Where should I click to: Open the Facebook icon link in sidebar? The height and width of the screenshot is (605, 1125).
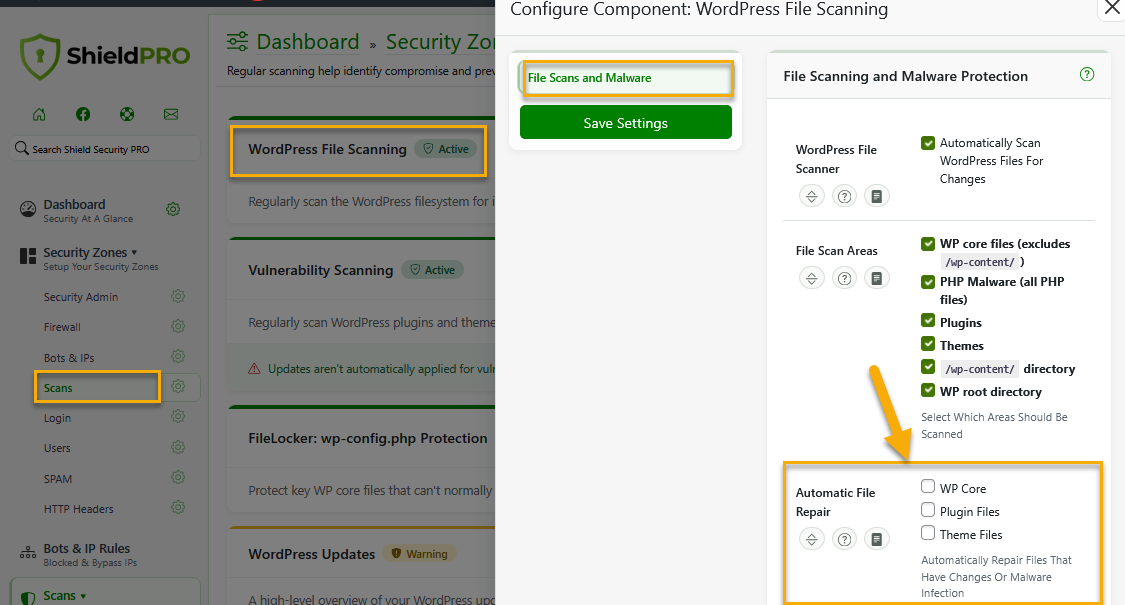(x=83, y=114)
